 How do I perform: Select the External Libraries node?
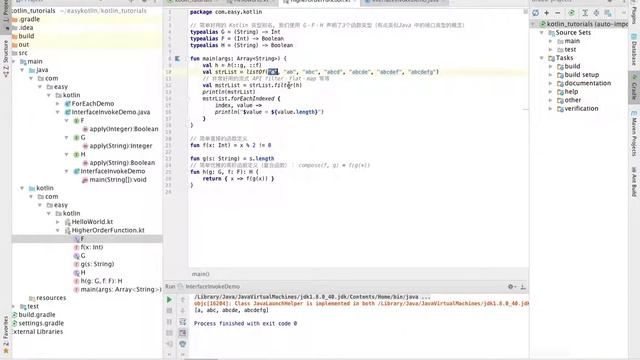coord(38,332)
